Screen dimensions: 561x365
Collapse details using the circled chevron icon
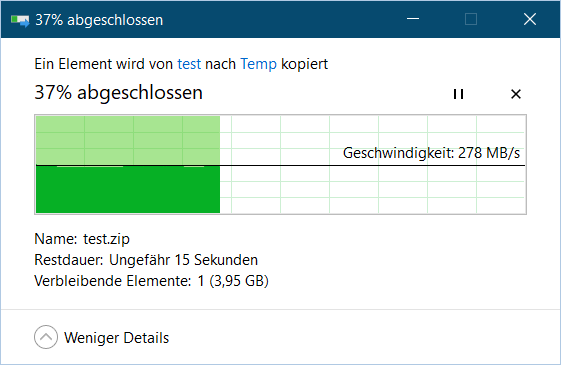pos(46,337)
